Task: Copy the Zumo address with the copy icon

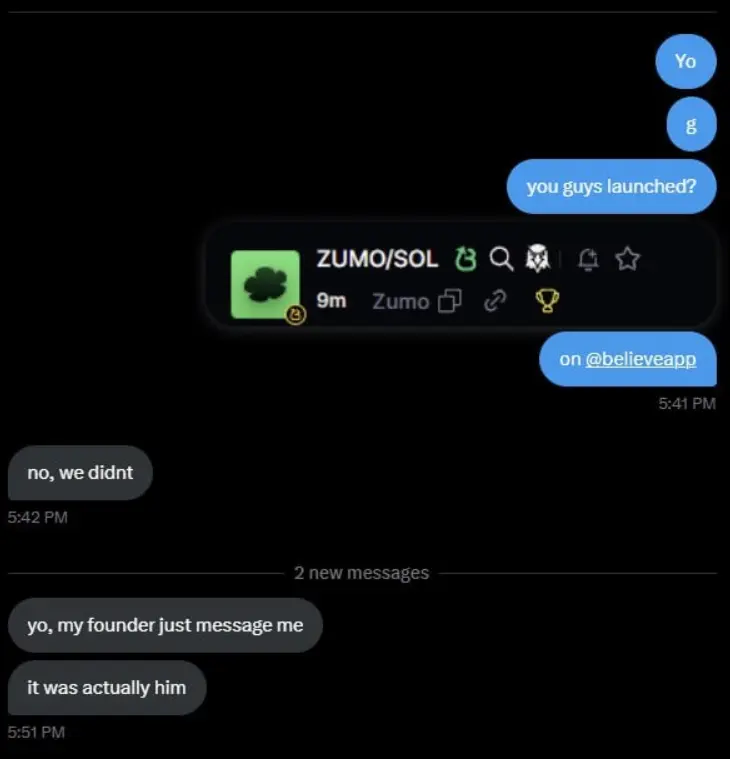Action: pyautogui.click(x=450, y=301)
